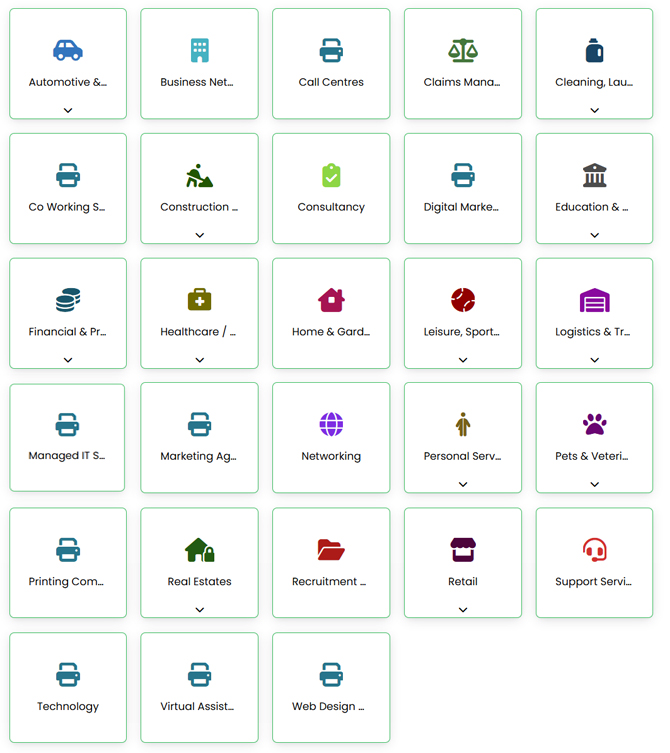Viewport: 670px width, 753px height.
Task: Click the coin stack Financial icon
Action: click(x=68, y=300)
